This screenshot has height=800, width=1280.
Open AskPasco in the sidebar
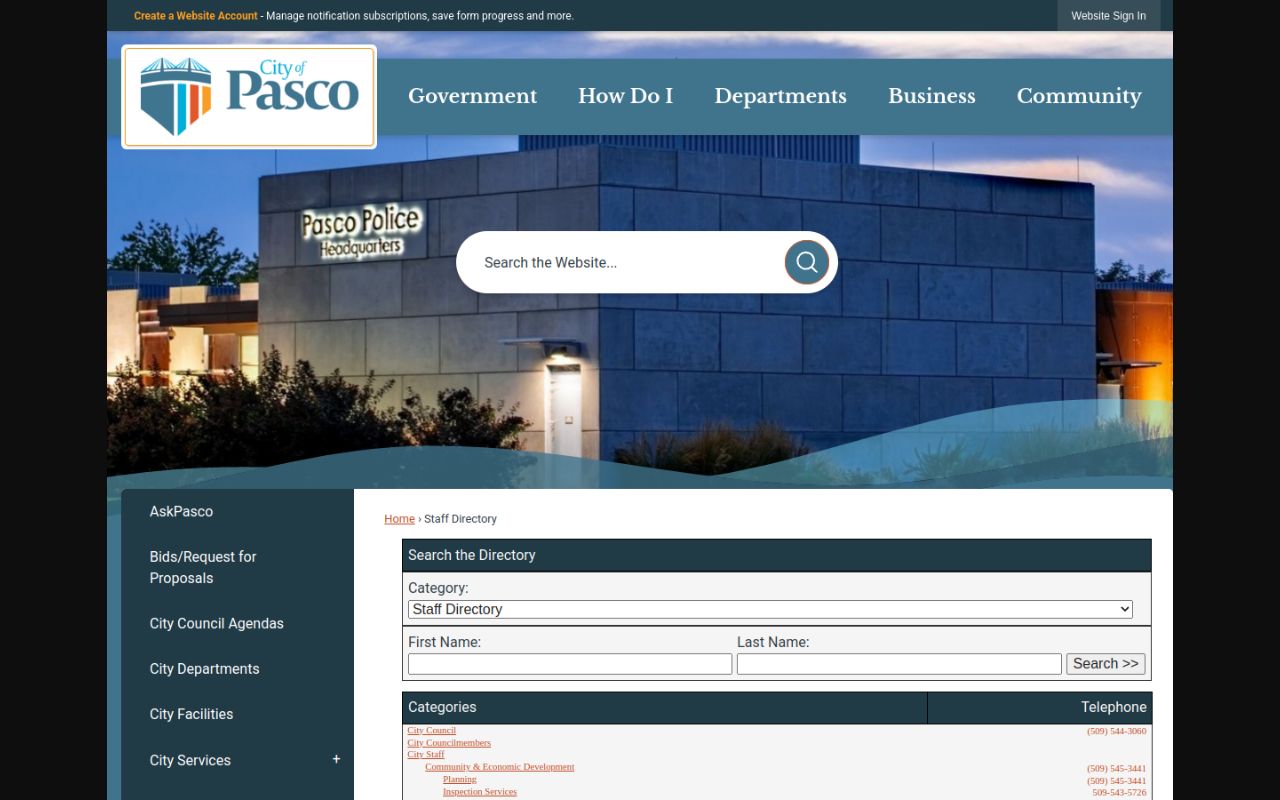[181, 511]
